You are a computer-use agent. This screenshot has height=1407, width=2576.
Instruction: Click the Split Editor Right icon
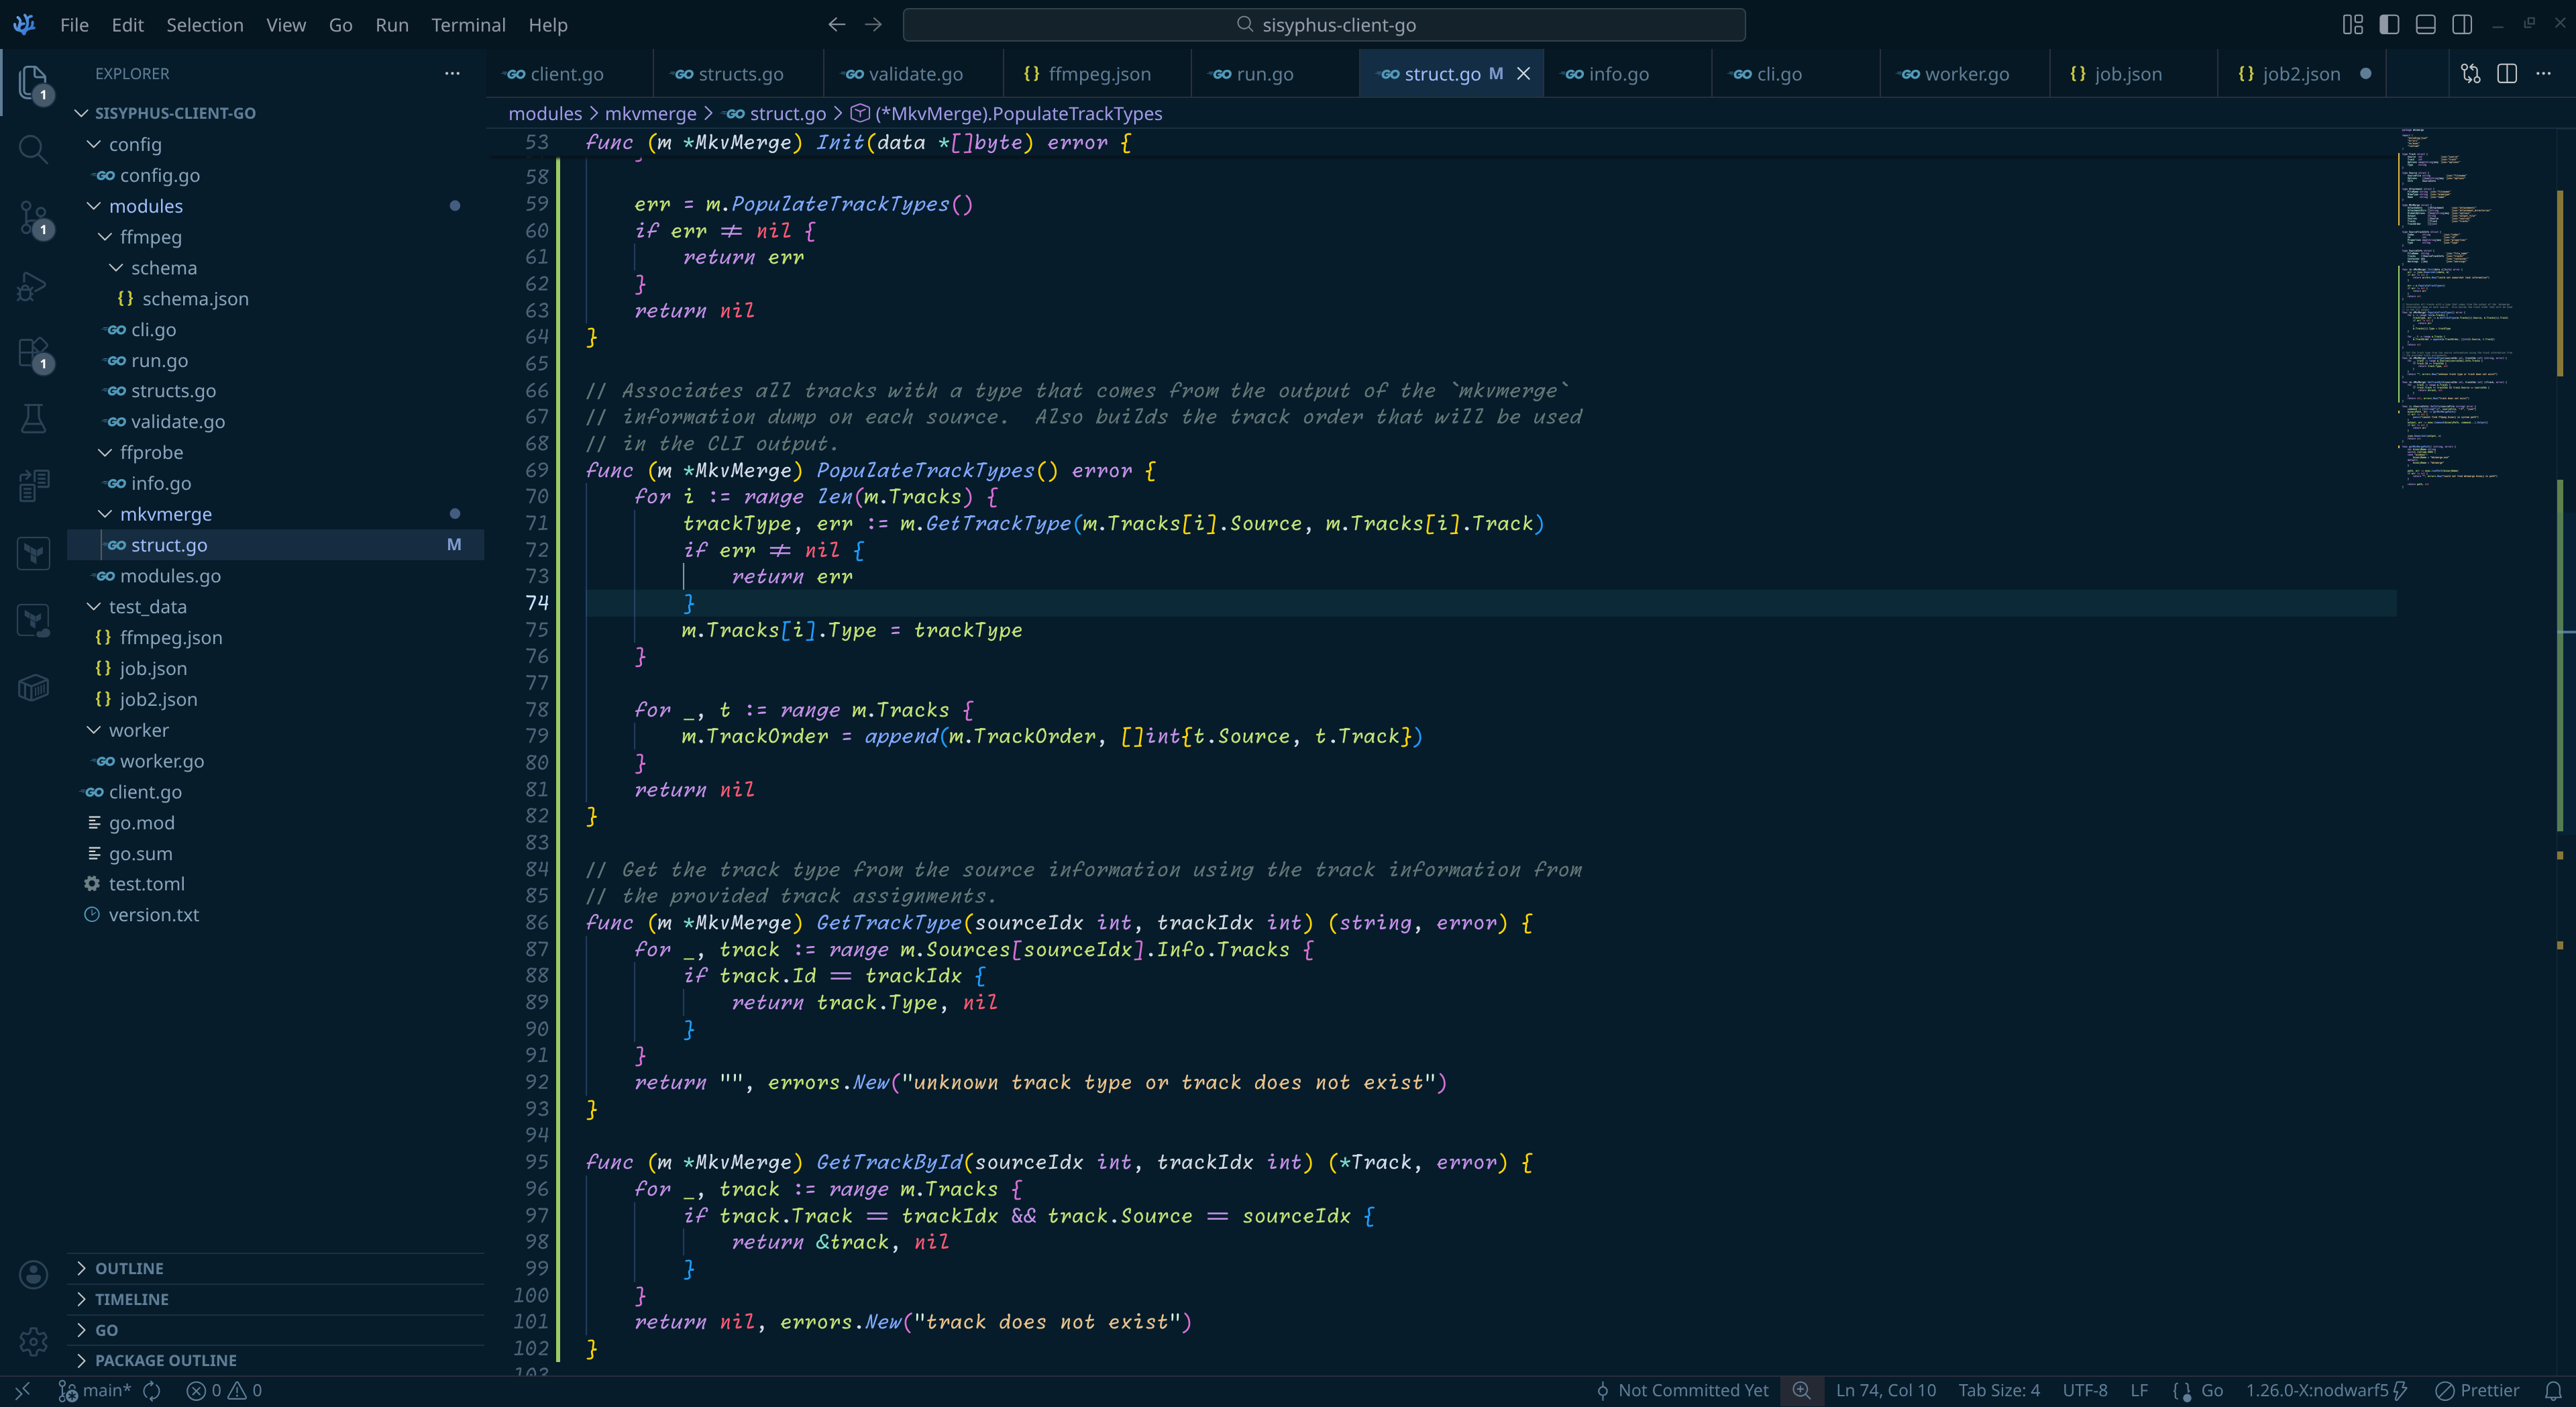[2507, 74]
